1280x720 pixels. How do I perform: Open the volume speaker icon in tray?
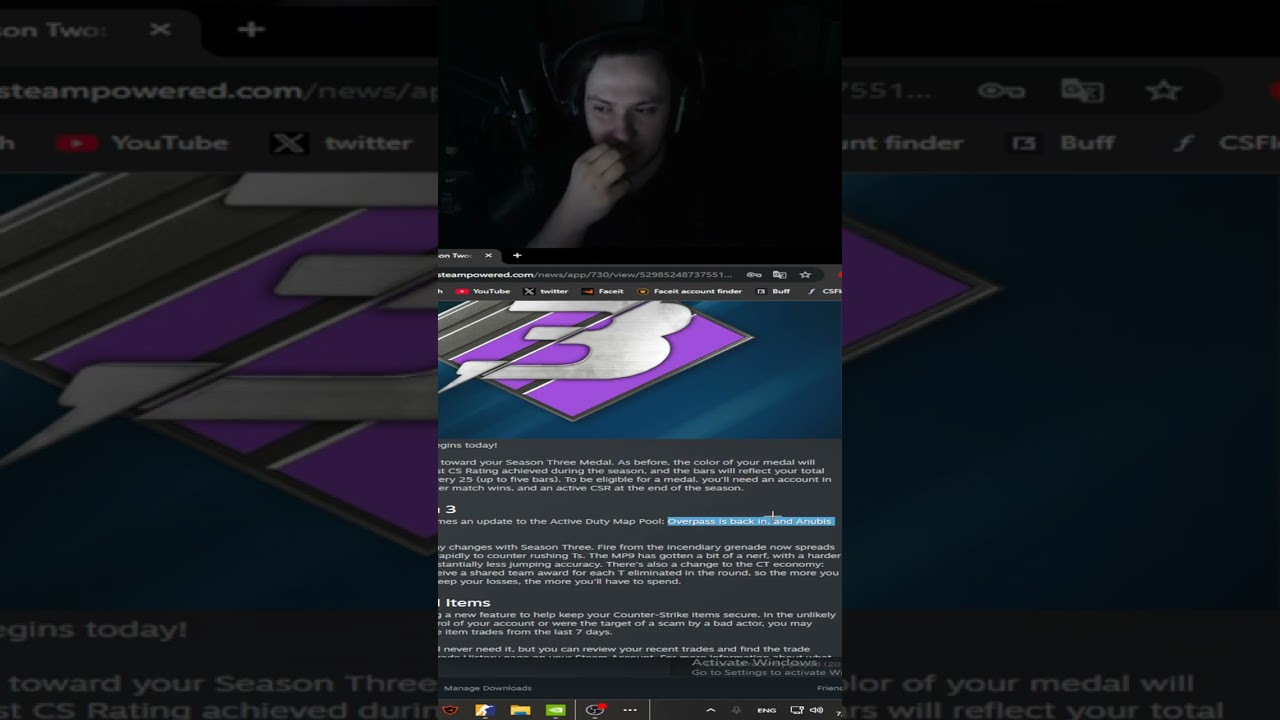(816, 710)
